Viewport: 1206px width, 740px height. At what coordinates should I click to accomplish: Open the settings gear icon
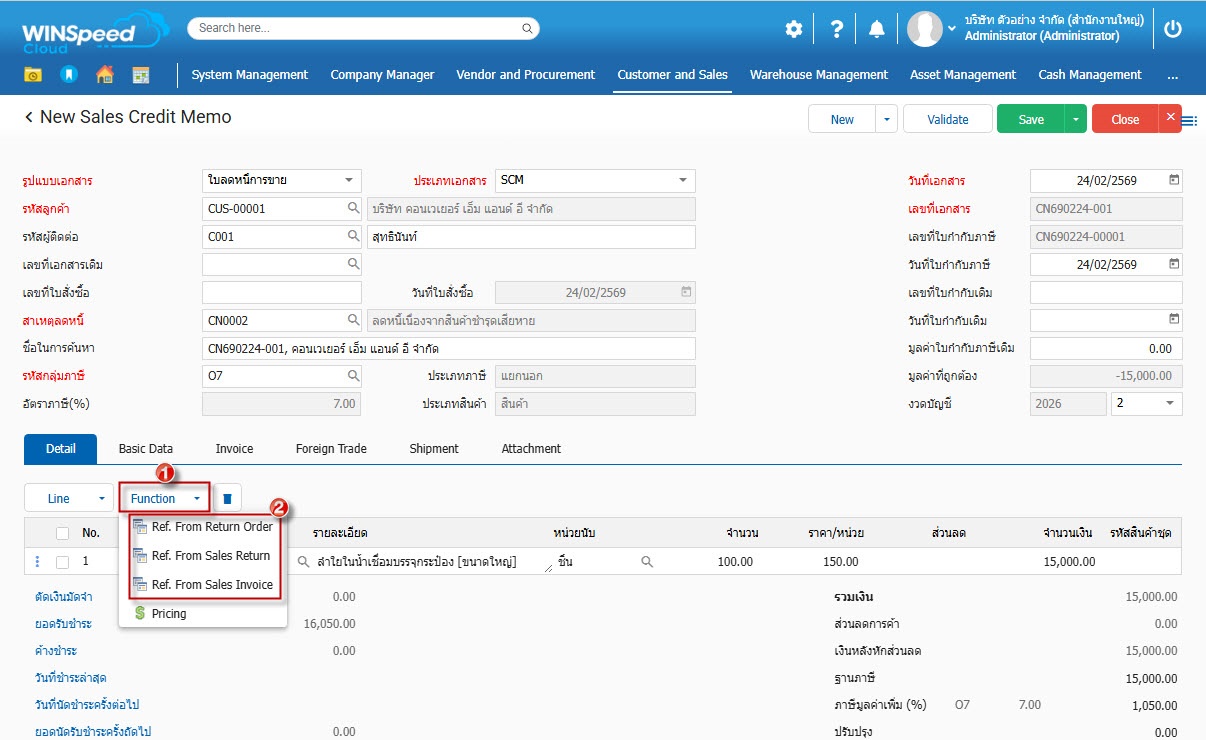[793, 29]
